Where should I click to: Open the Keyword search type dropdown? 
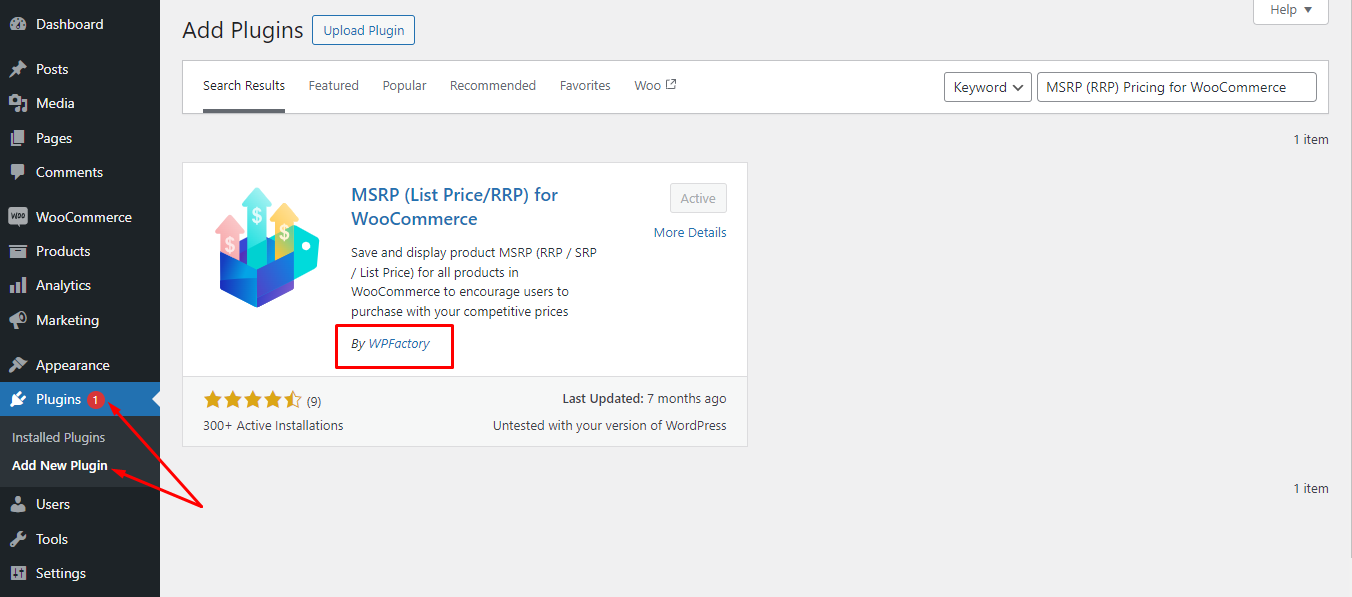click(x=988, y=87)
